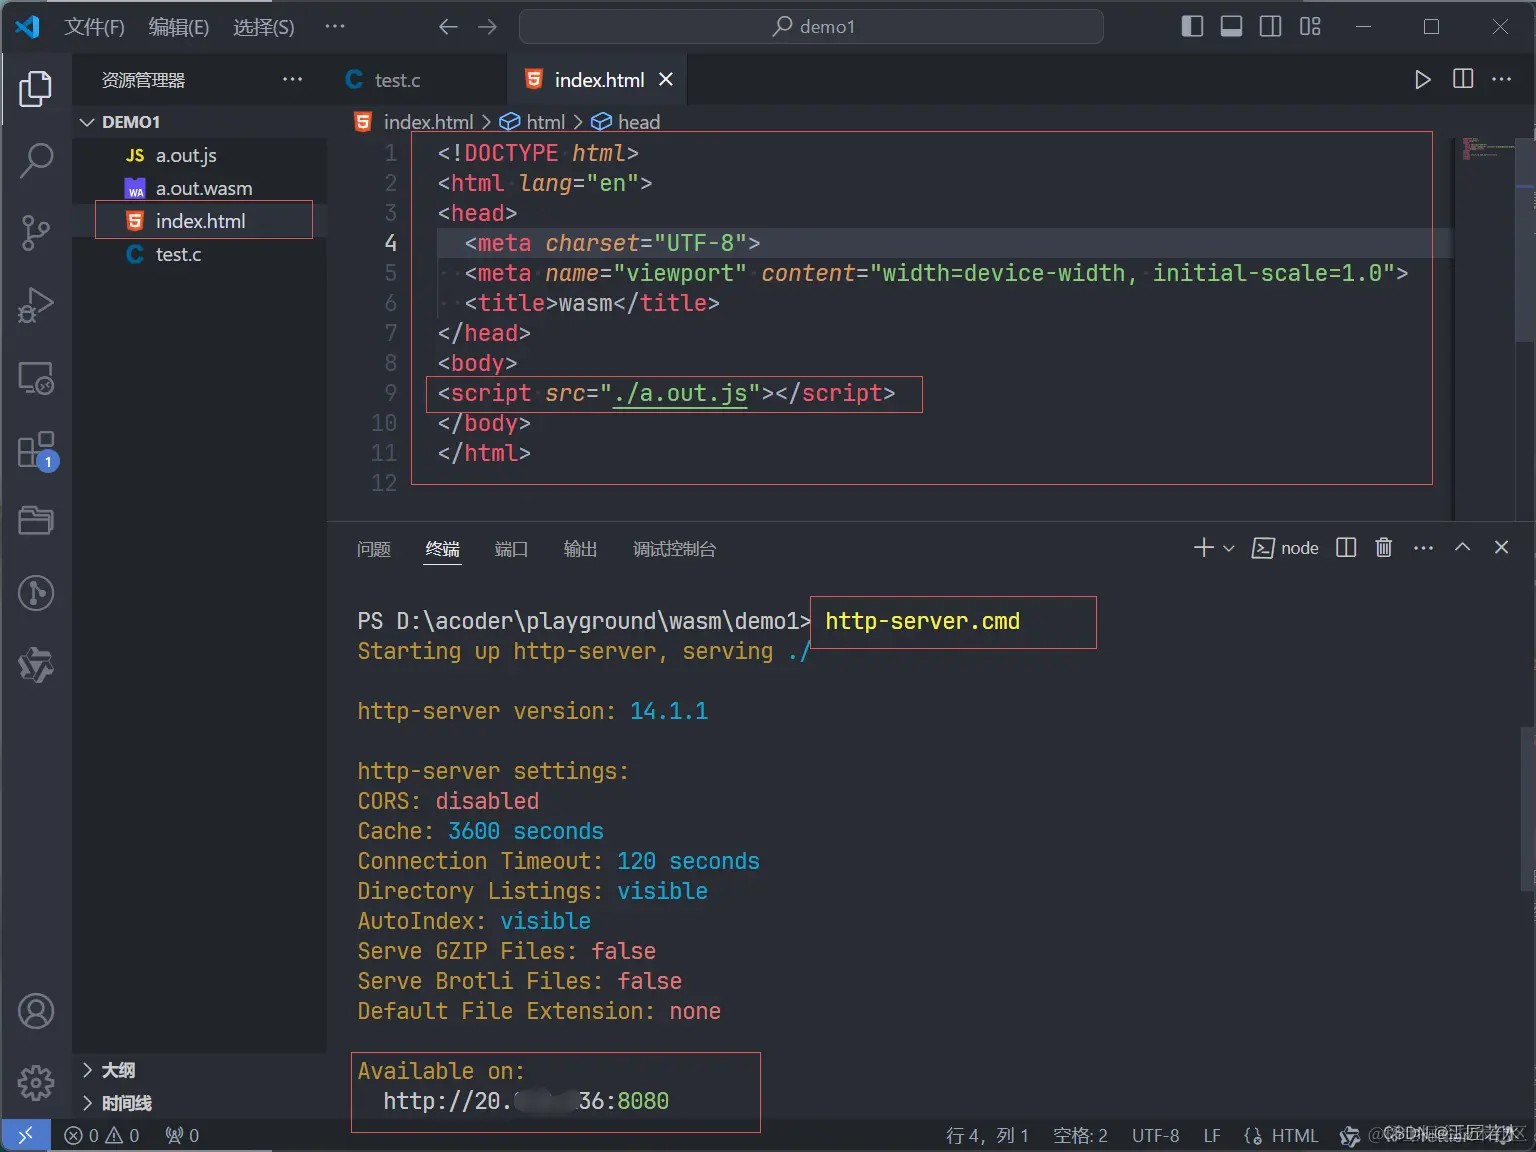Open the Manage gear icon
1536x1152 pixels.
36,1082
